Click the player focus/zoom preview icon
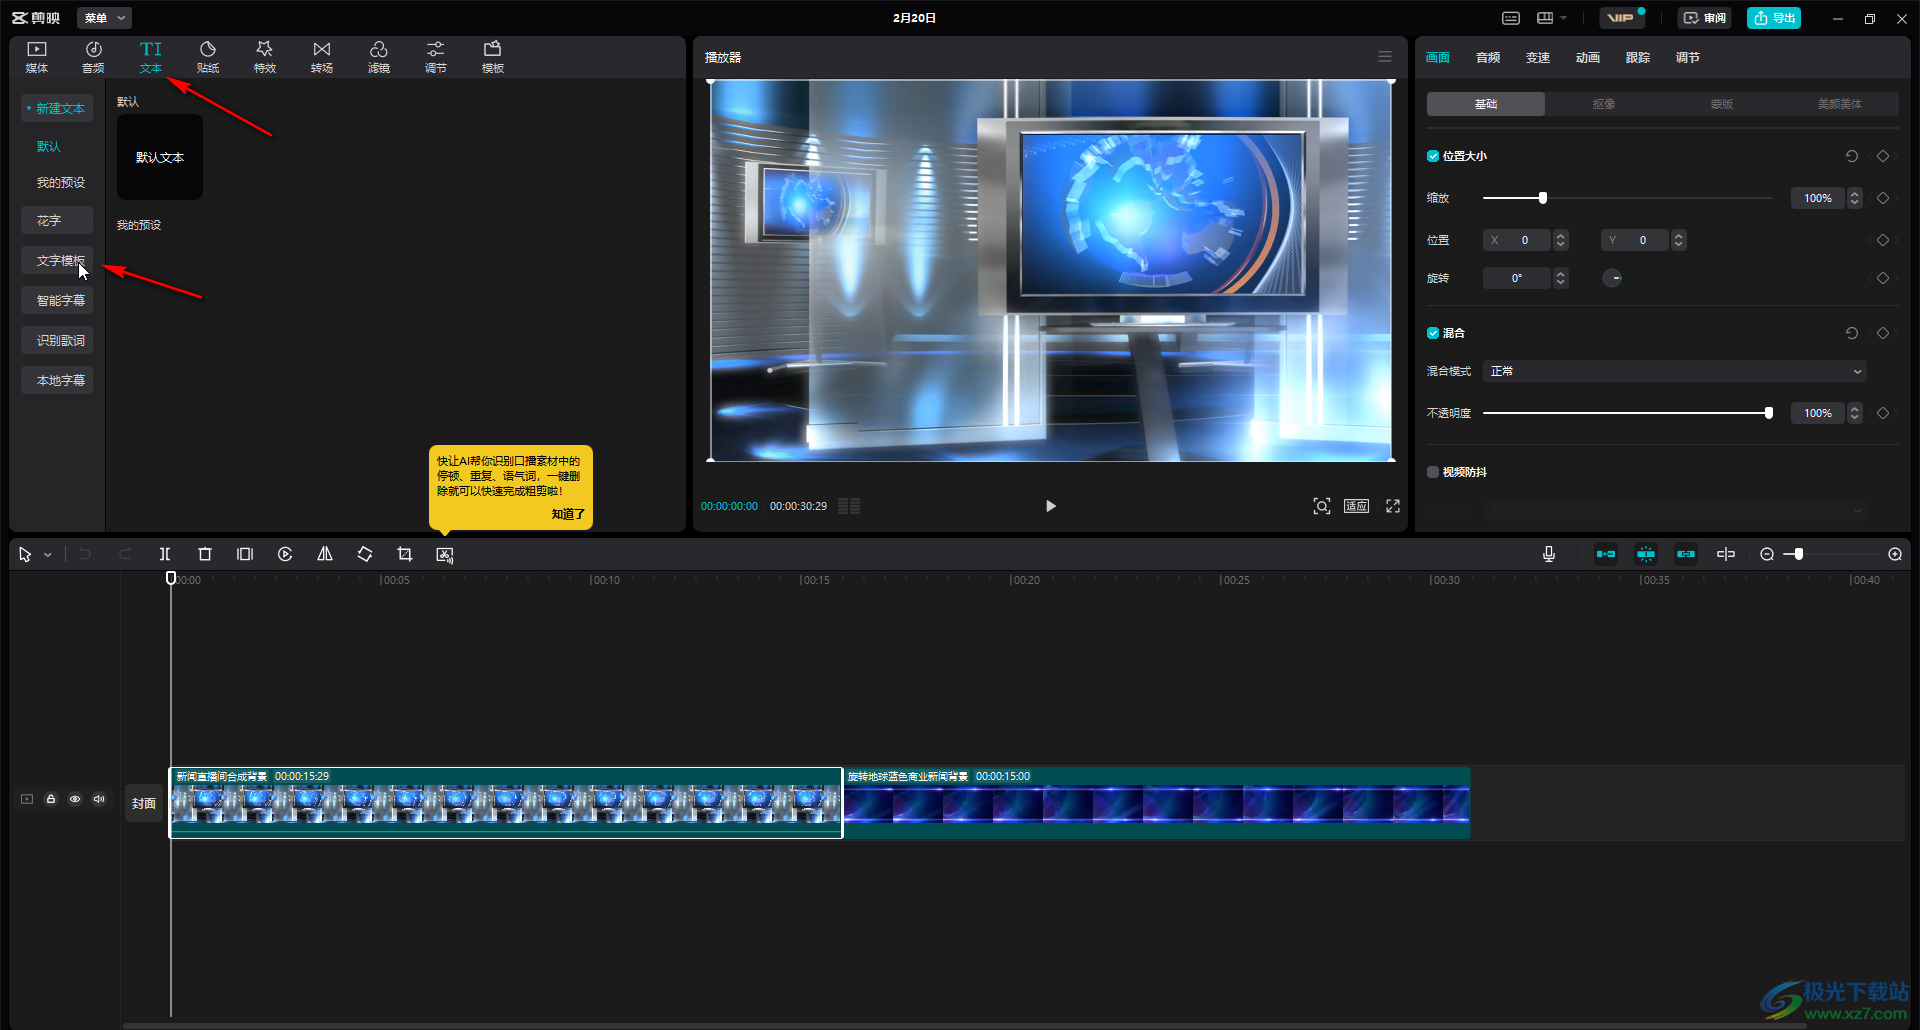This screenshot has width=1920, height=1030. click(x=1322, y=506)
